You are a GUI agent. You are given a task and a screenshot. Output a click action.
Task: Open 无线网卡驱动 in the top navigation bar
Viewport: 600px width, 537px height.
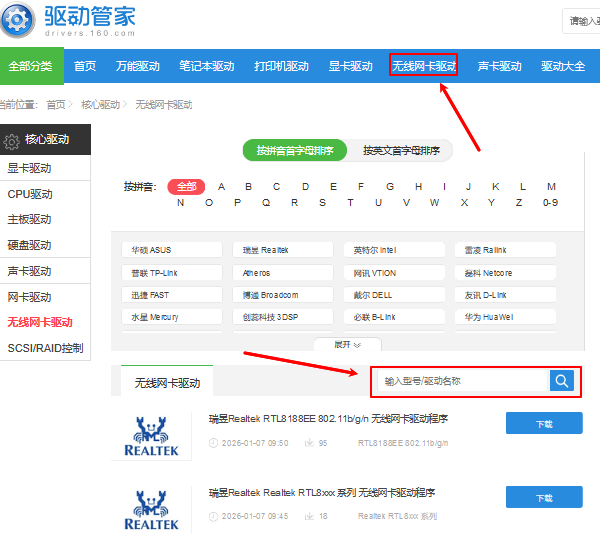pyautogui.click(x=424, y=66)
